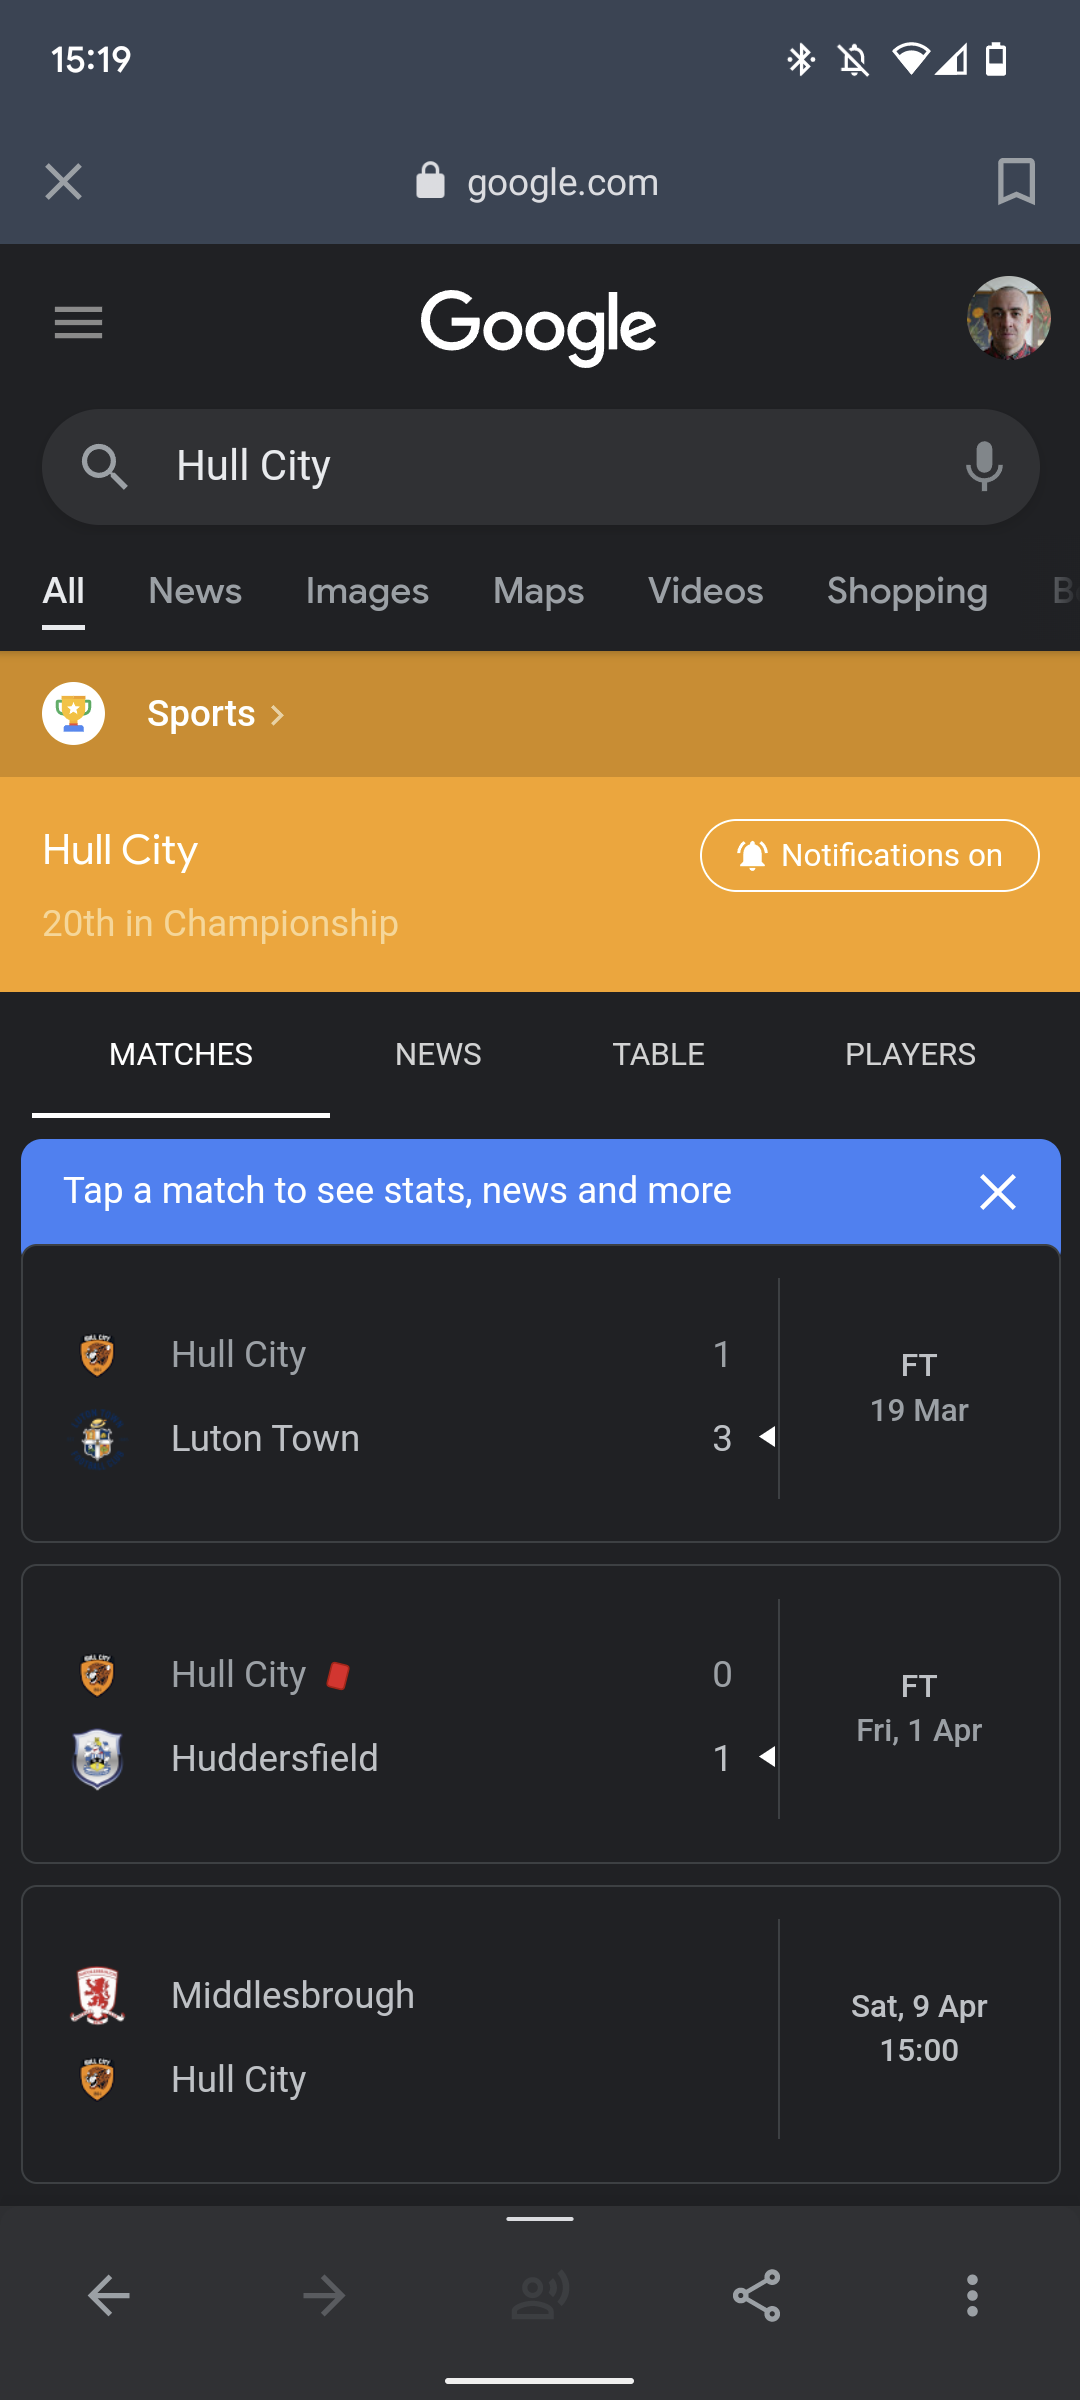Select the News search filter
1080x2400 pixels.
point(195,591)
